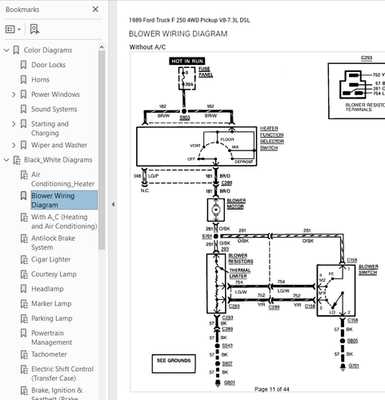The height and width of the screenshot is (400, 385).
Task: Open the bookmarks options dropdown
Action: tap(13, 29)
